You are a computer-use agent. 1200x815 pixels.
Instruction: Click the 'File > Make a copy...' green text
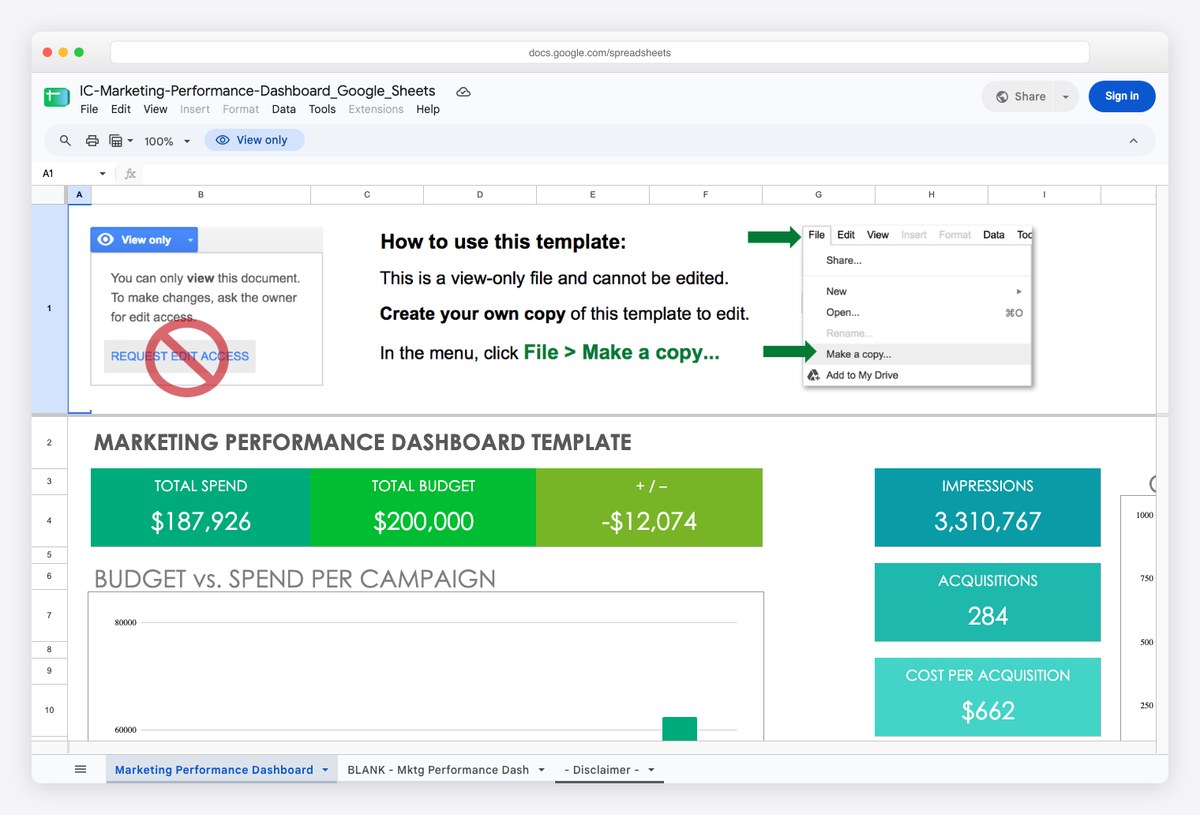click(622, 353)
